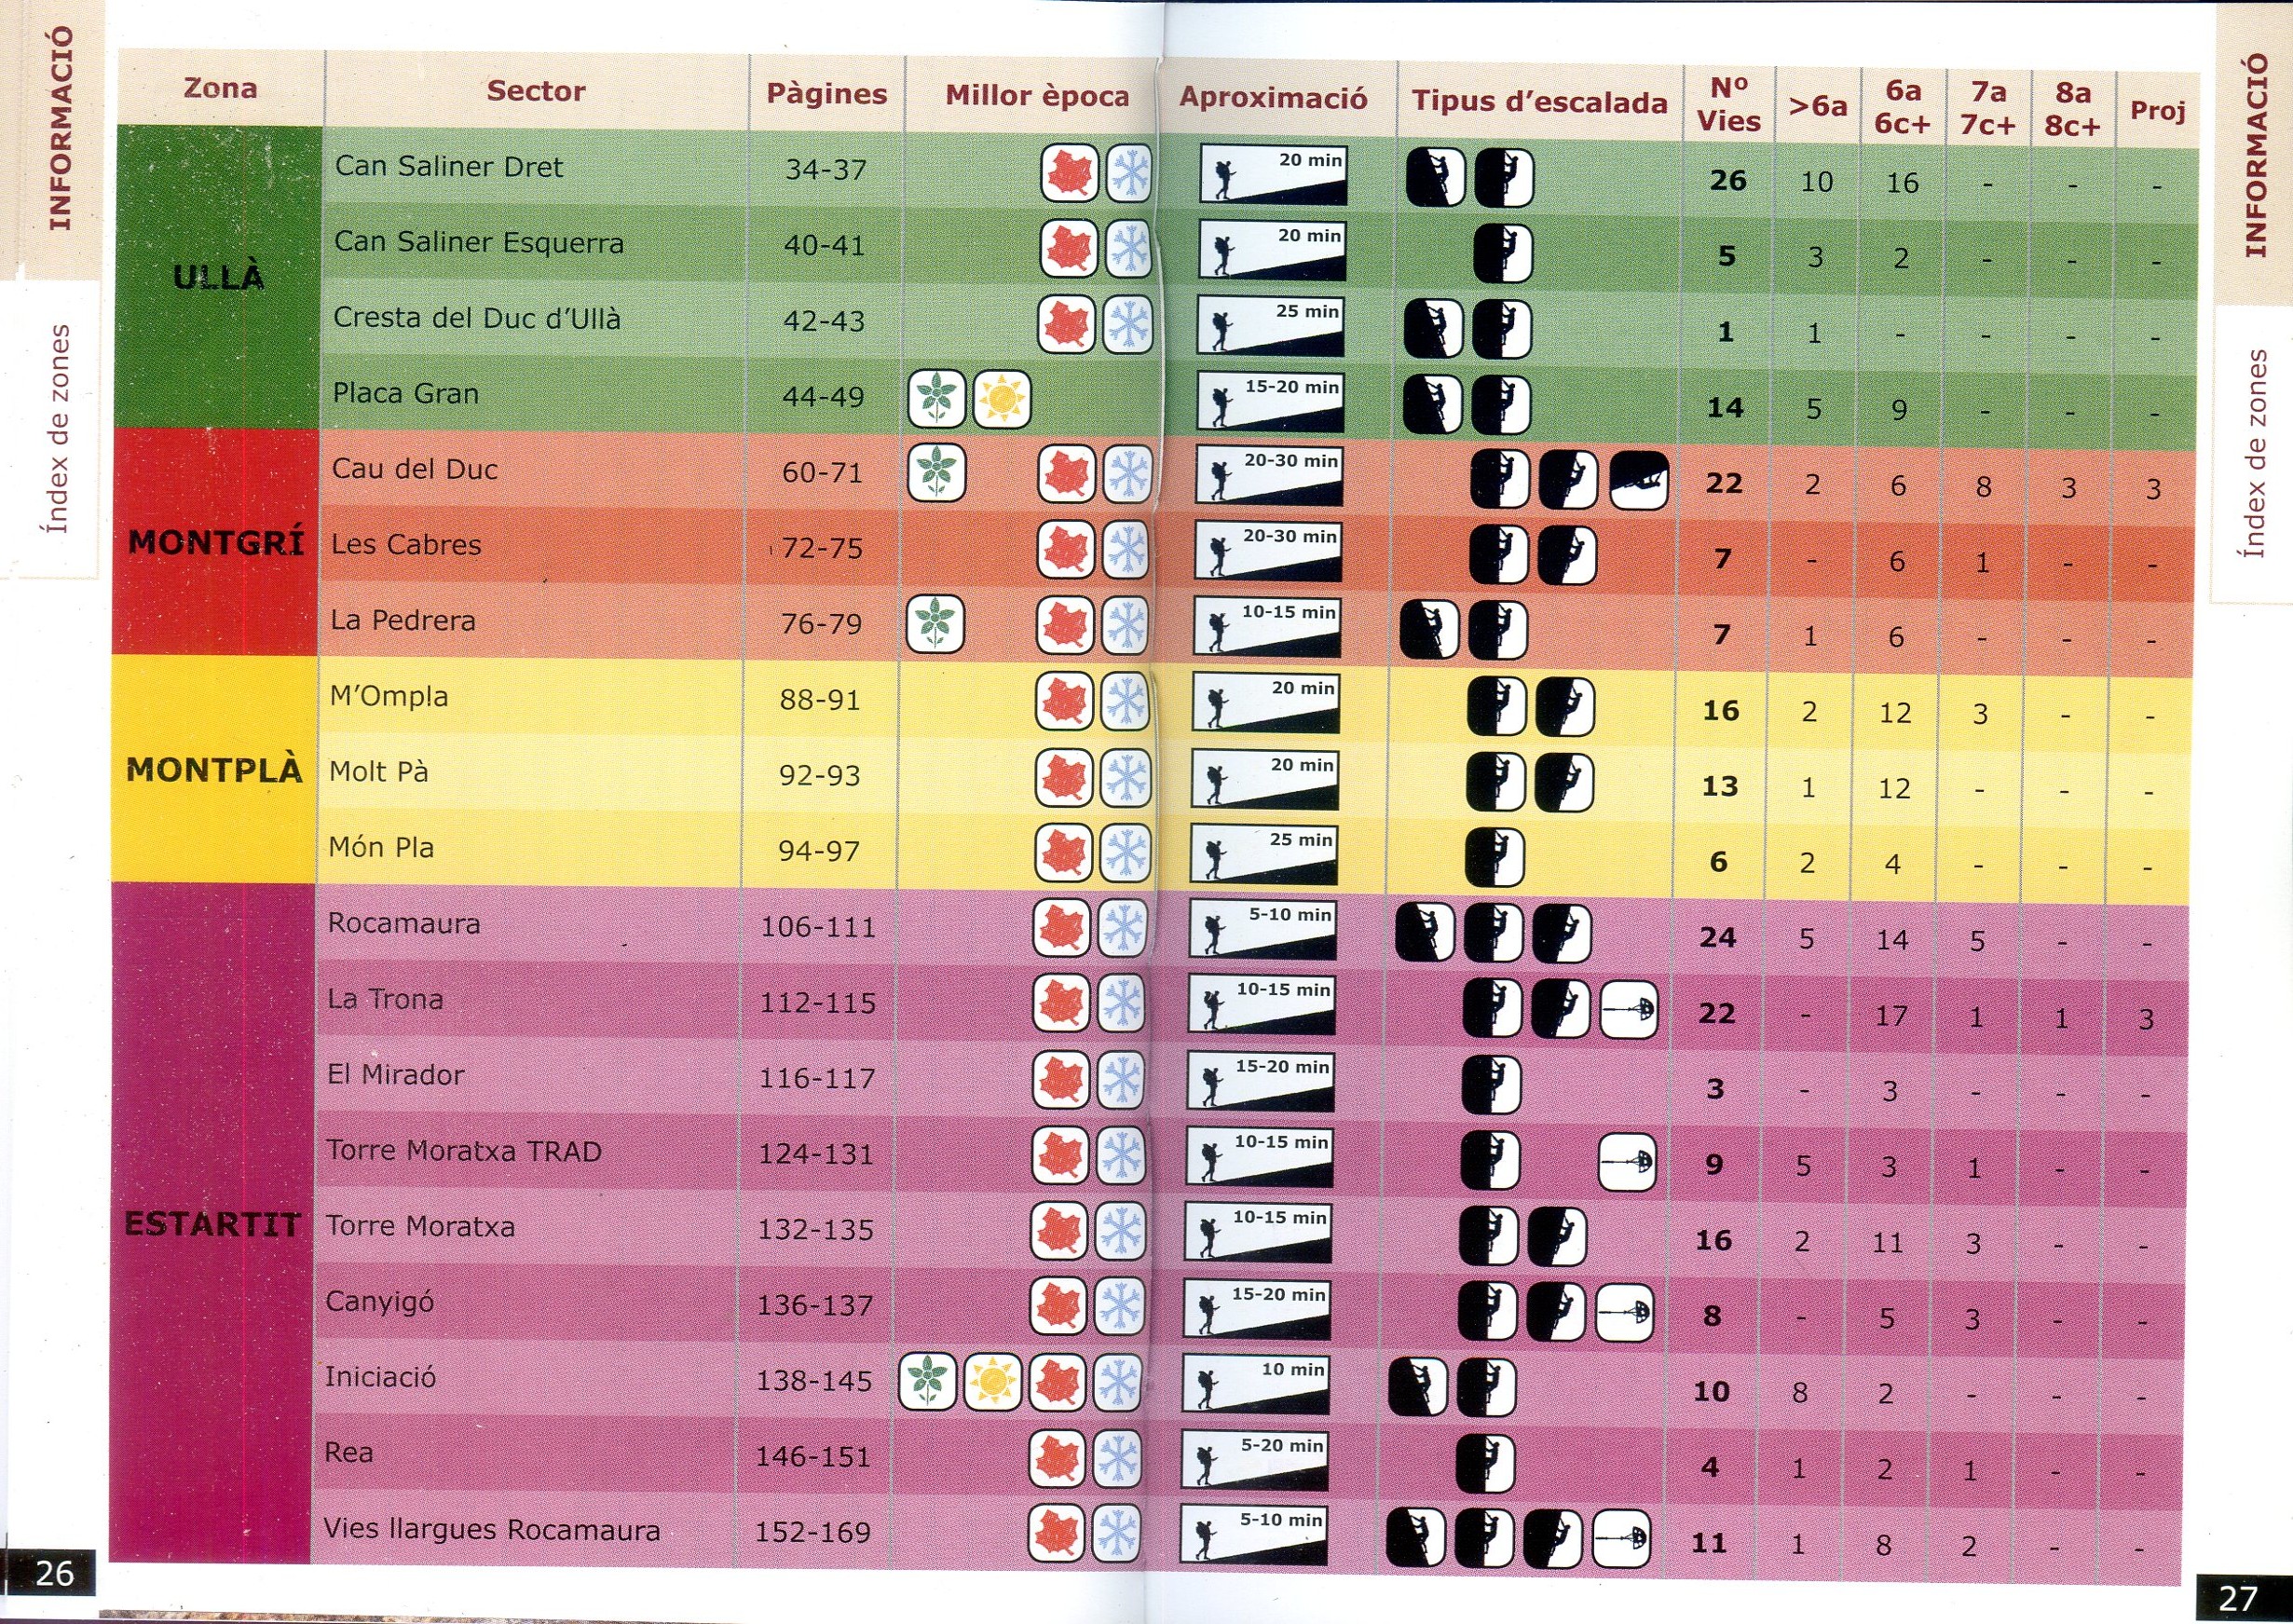Click the sun icon in Placa Gran row

1001,400
